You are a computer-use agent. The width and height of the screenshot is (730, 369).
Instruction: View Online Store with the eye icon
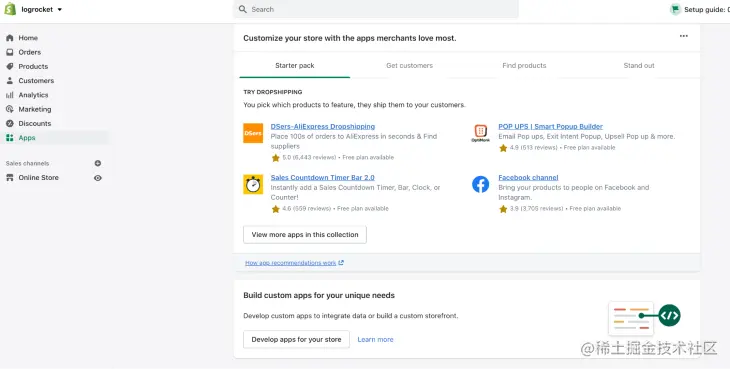(98, 178)
